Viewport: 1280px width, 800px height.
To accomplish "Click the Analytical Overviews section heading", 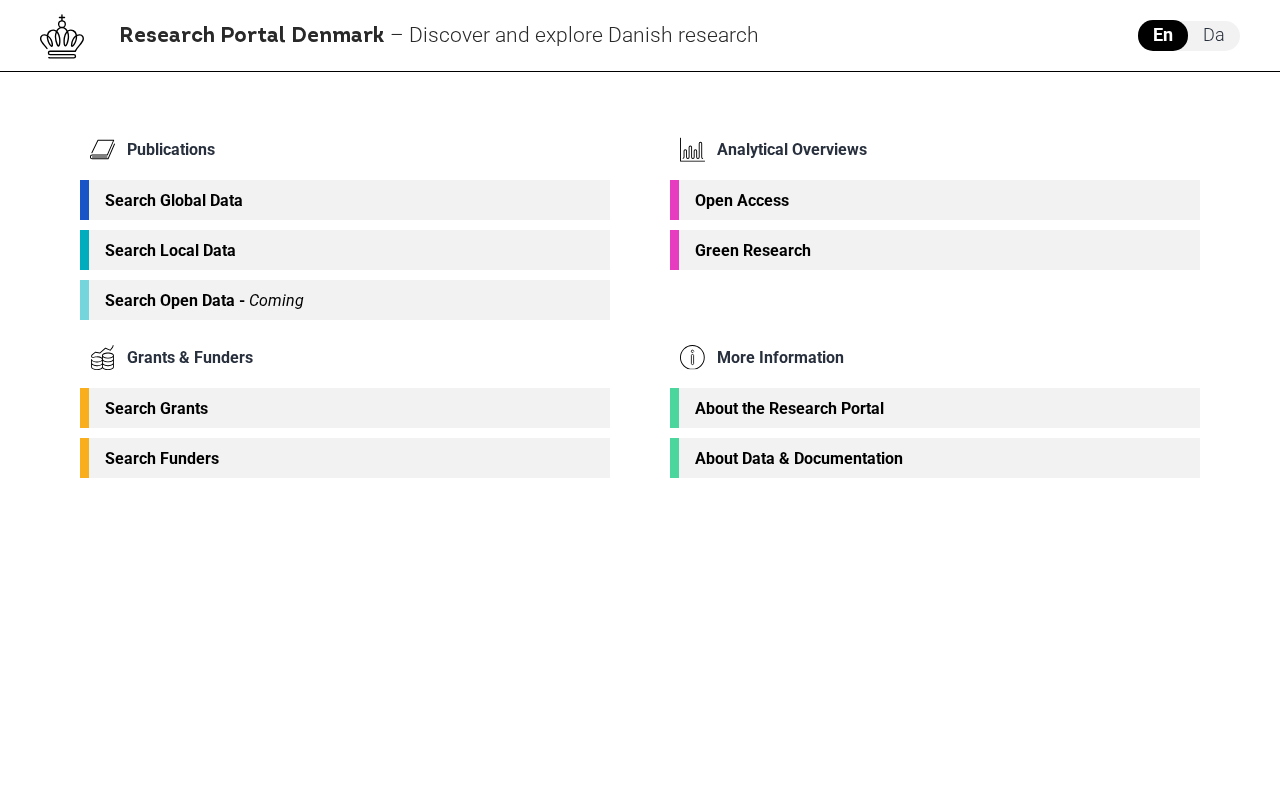I will coord(792,150).
